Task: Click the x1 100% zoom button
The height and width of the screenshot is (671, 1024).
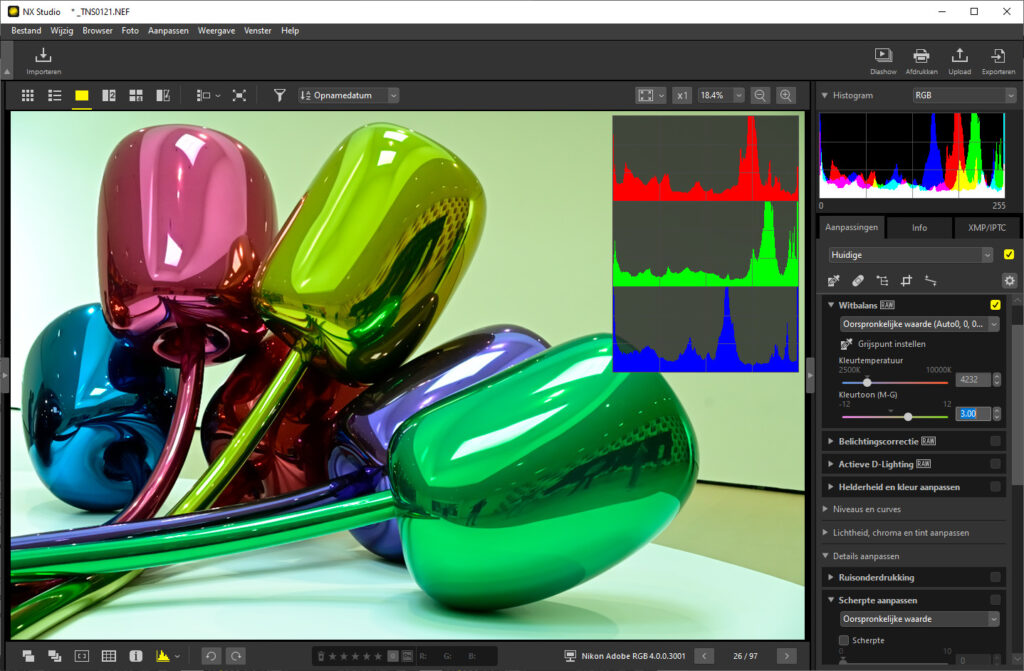Action: (x=682, y=95)
